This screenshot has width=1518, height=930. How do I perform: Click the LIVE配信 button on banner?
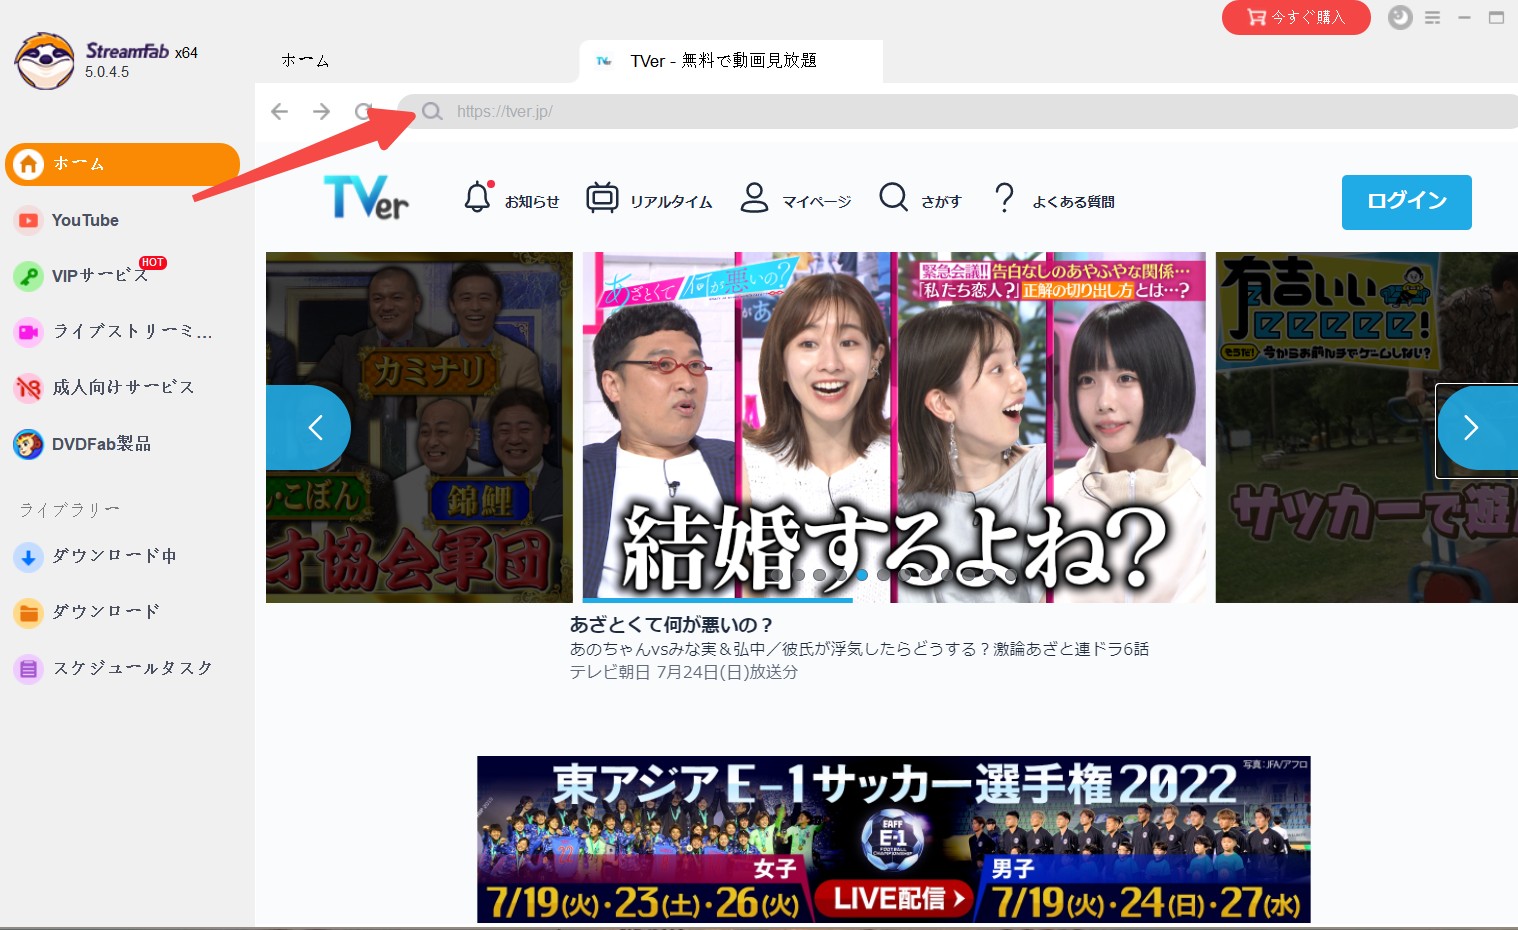[x=895, y=898]
